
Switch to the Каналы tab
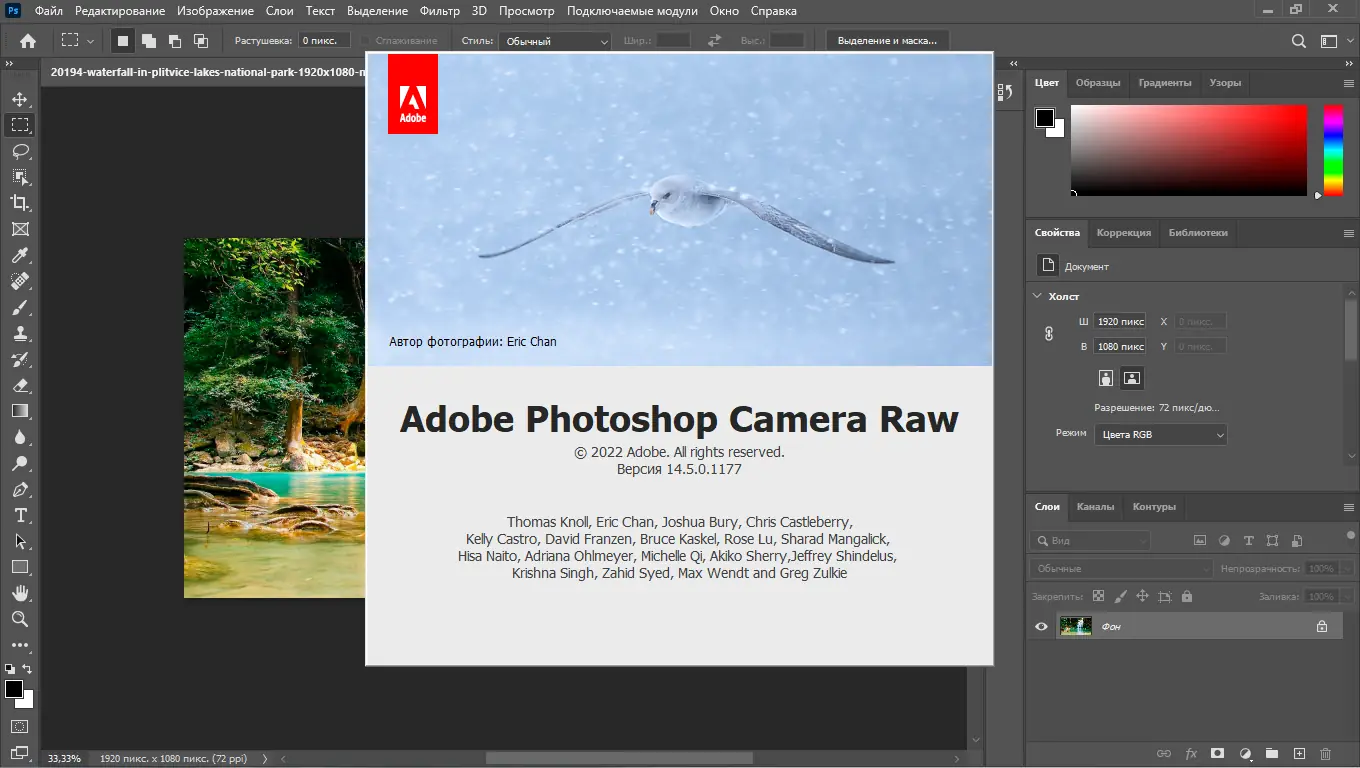pos(1095,507)
